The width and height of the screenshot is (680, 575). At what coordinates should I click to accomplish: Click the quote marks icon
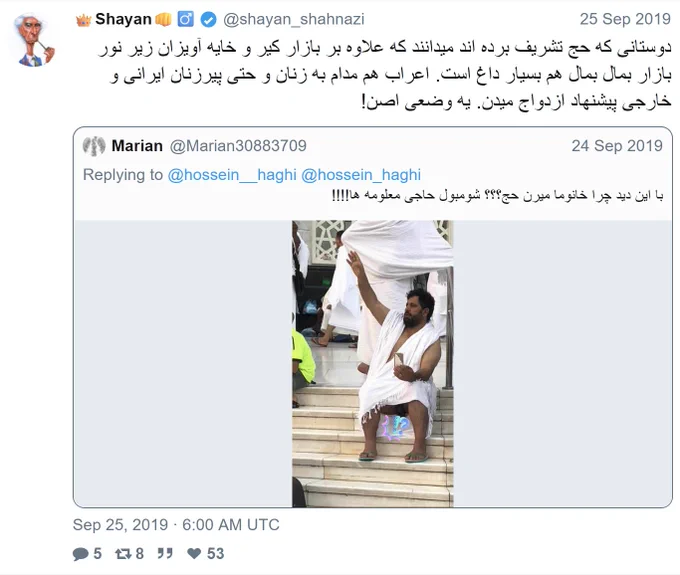pos(165,553)
